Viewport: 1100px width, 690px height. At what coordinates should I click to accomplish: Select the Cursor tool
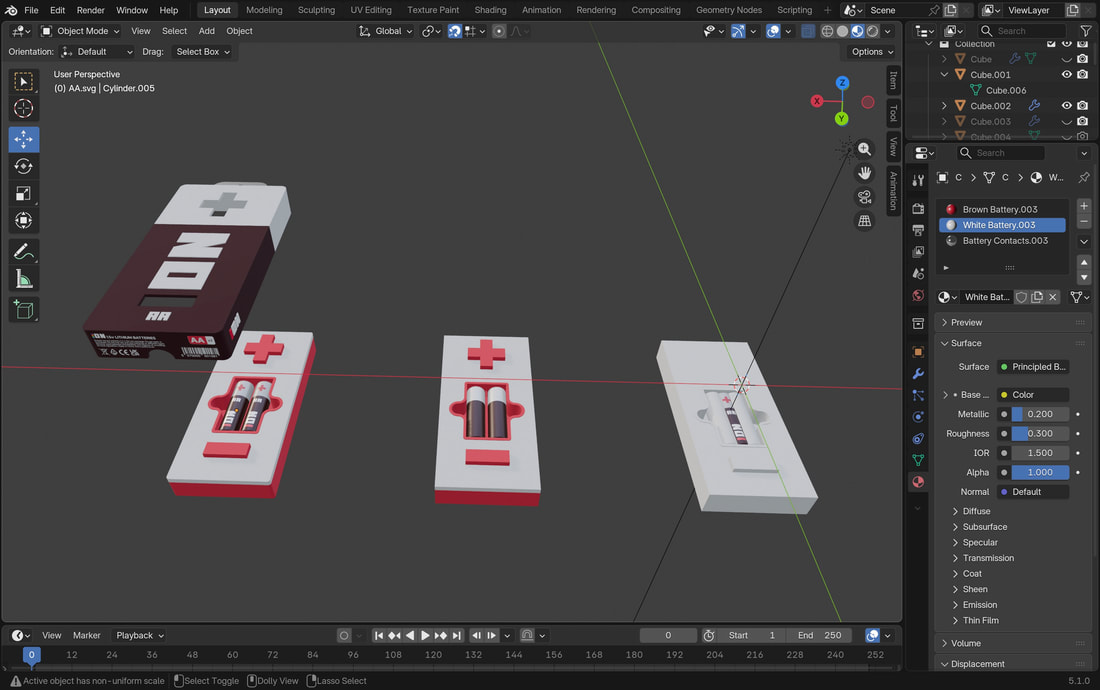coord(24,109)
